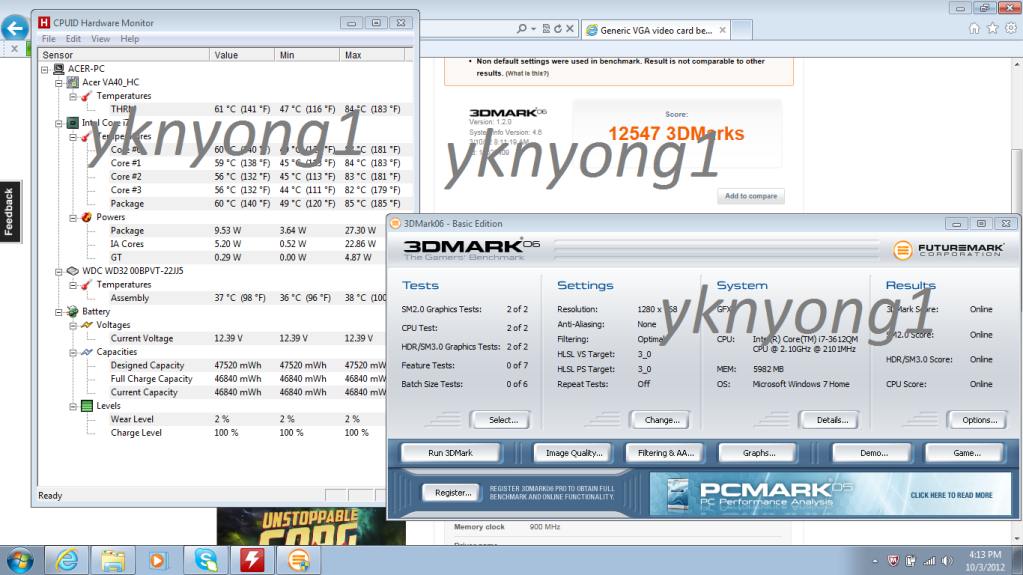Click the Capacities graph icon
Viewport: 1023px width, 575px height.
pos(87,352)
